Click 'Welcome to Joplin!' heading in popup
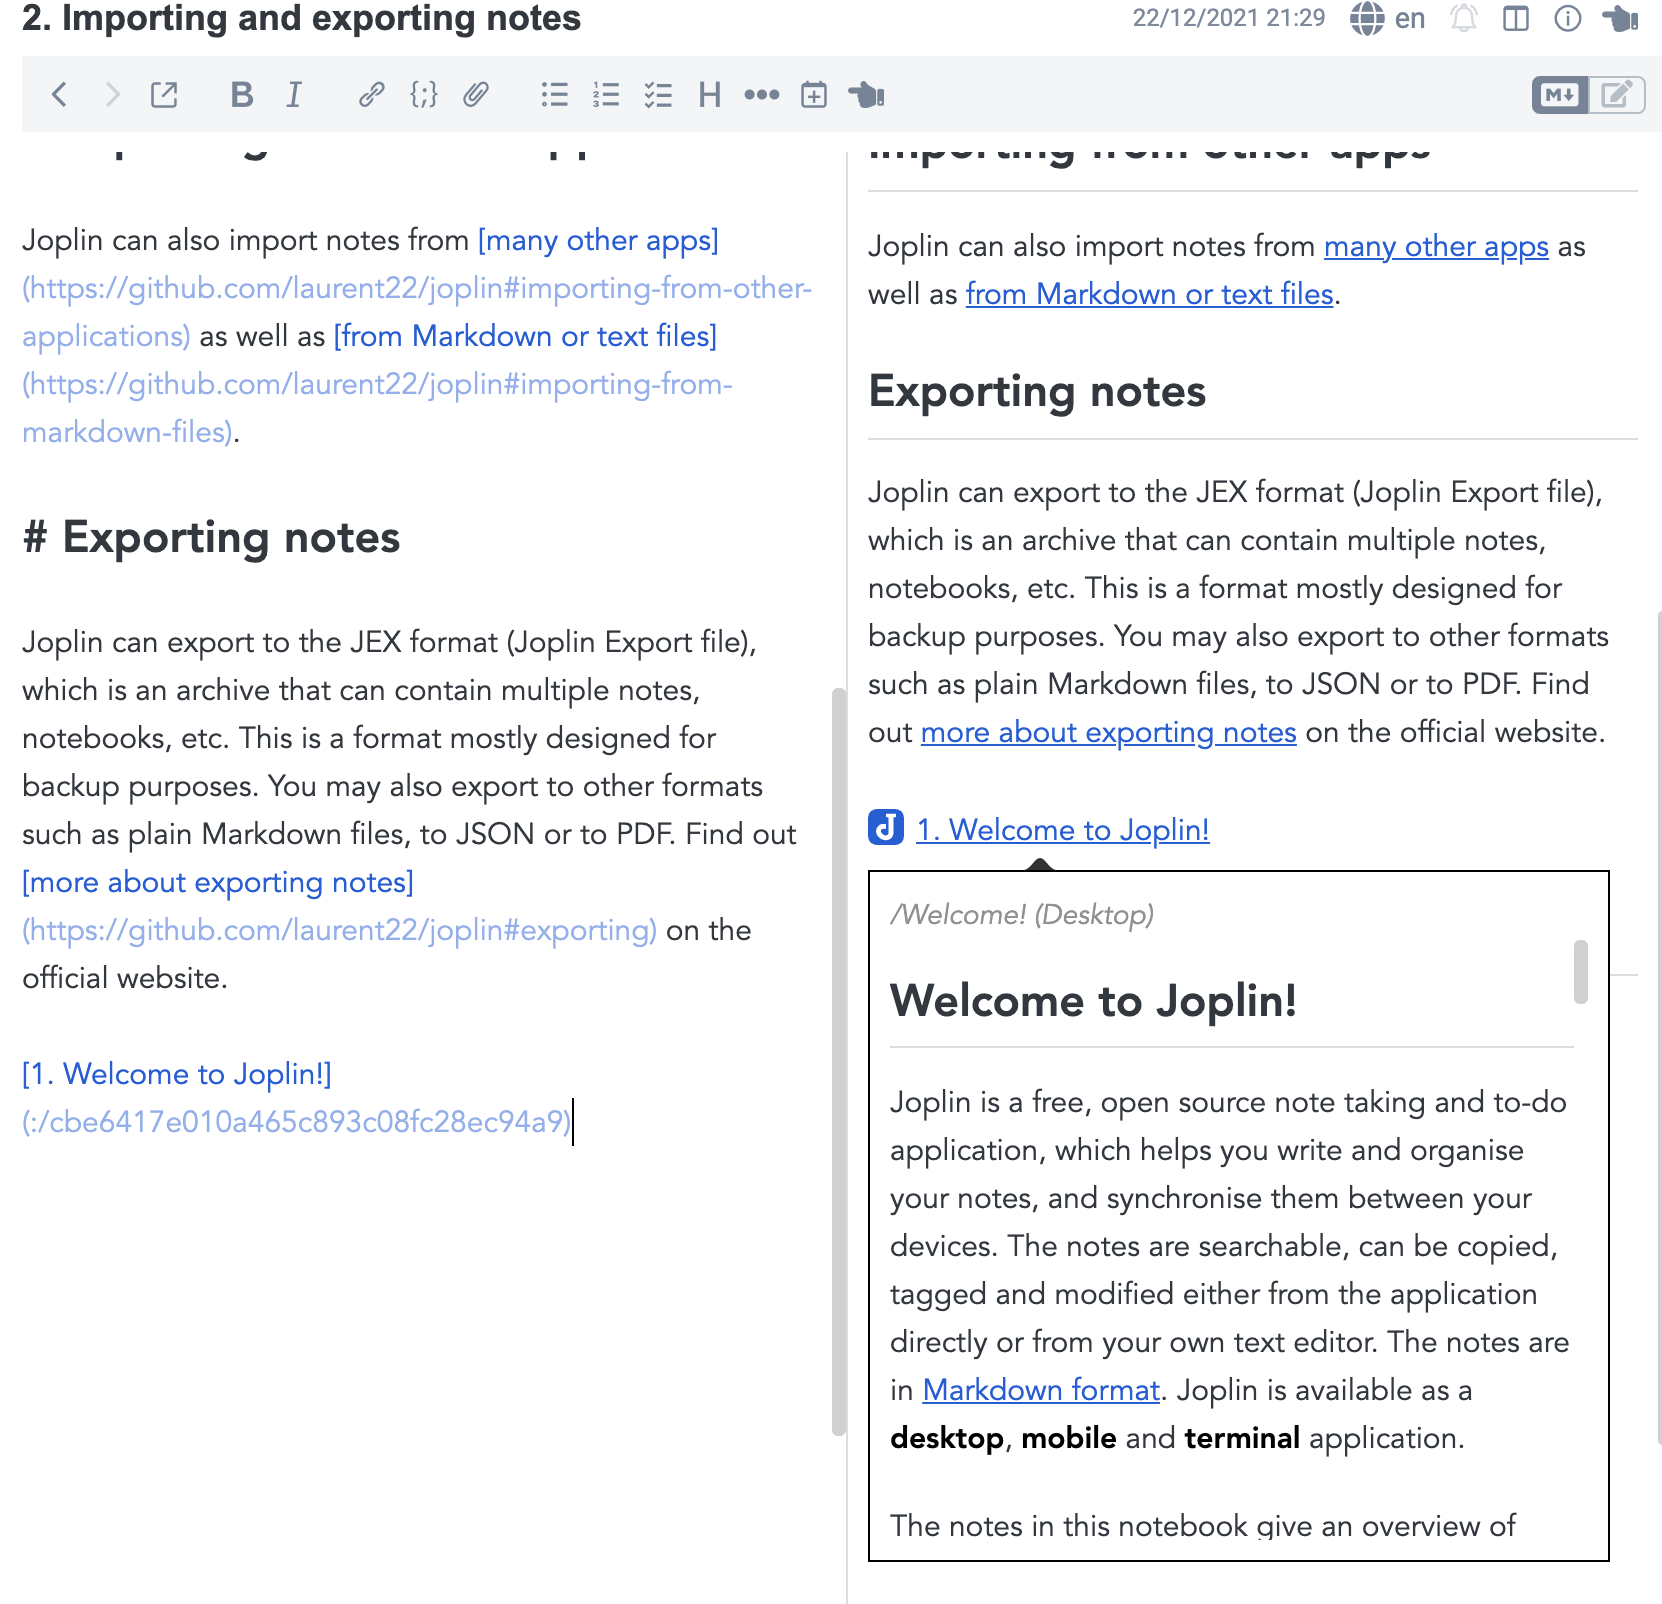Screen dimensions: 1662x1604 pos(1093,1001)
